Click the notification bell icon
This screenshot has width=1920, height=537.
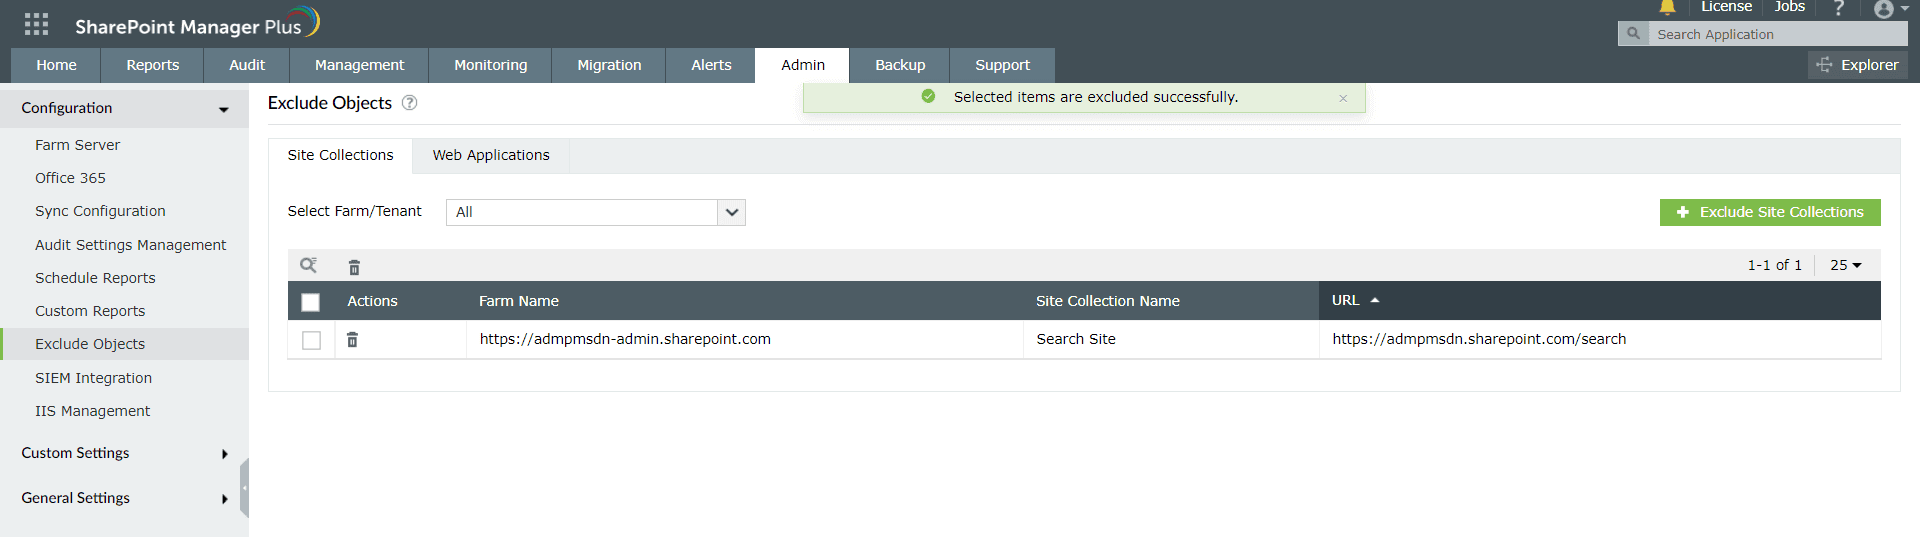(x=1667, y=7)
